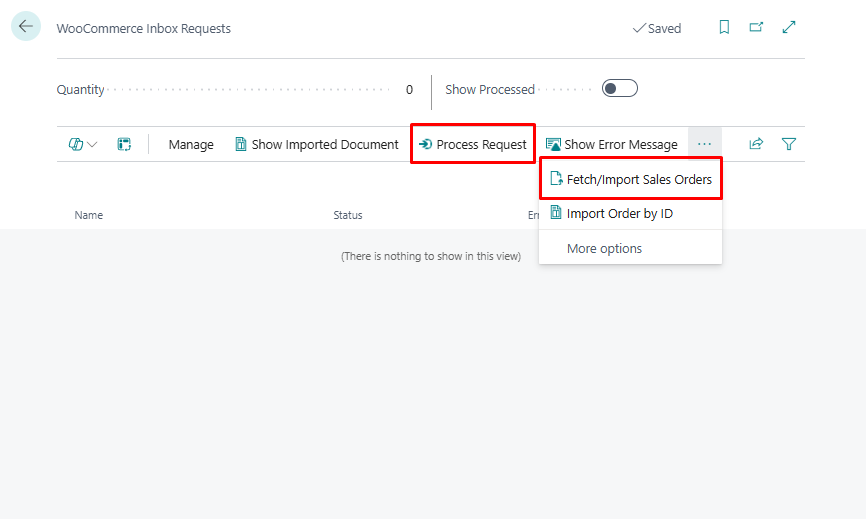Expand page to full width icon
Viewport: 866px width, 519px height.
click(789, 27)
